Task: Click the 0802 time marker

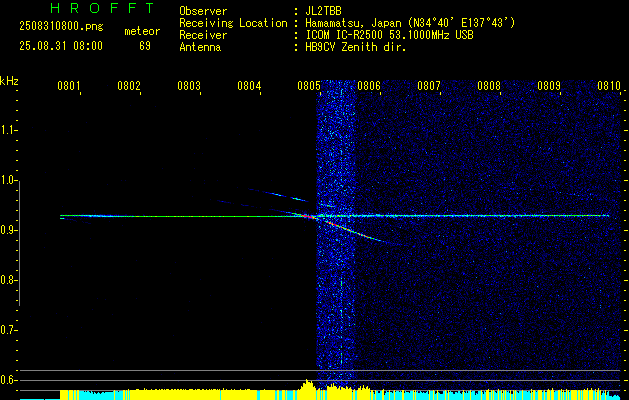Action: coord(129,86)
